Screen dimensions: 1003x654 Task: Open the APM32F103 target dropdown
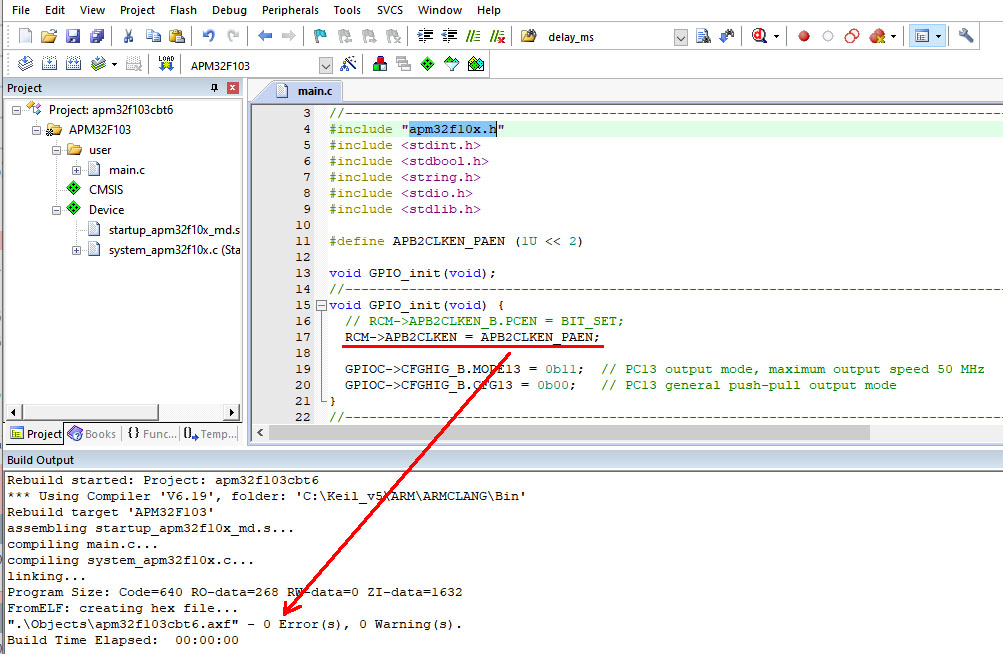tap(325, 65)
